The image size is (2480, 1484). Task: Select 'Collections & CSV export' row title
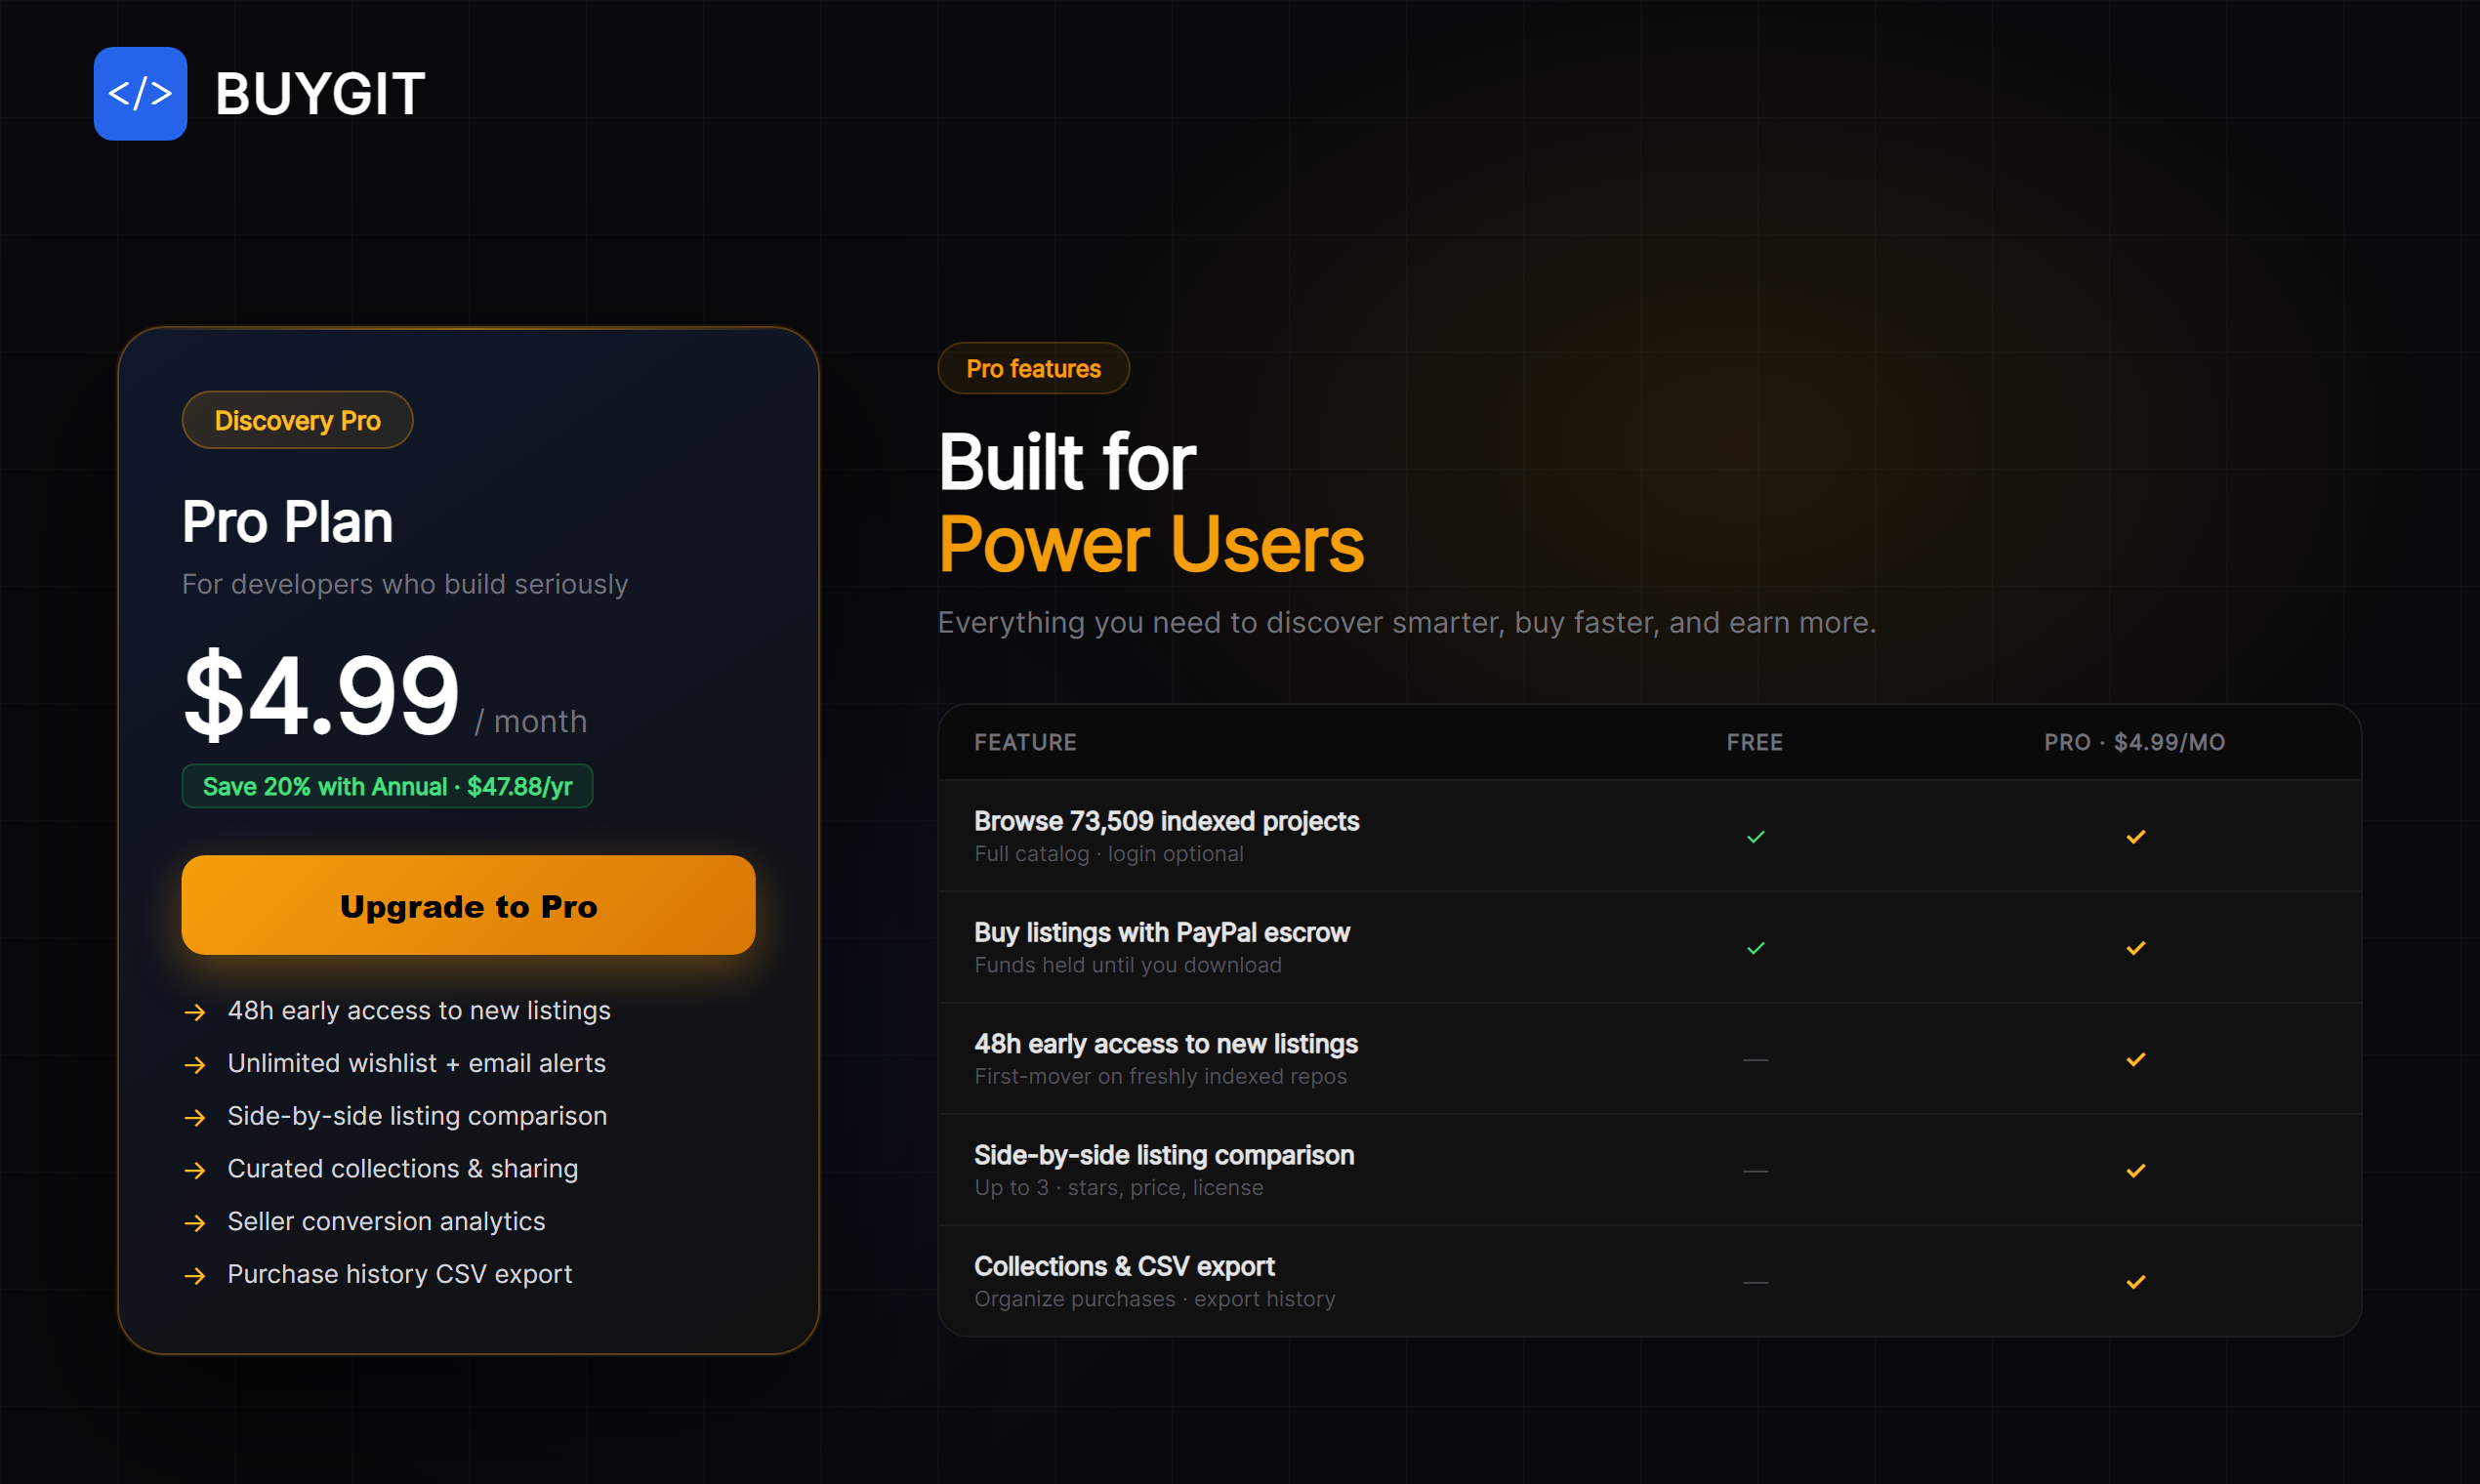pos(1124,1266)
